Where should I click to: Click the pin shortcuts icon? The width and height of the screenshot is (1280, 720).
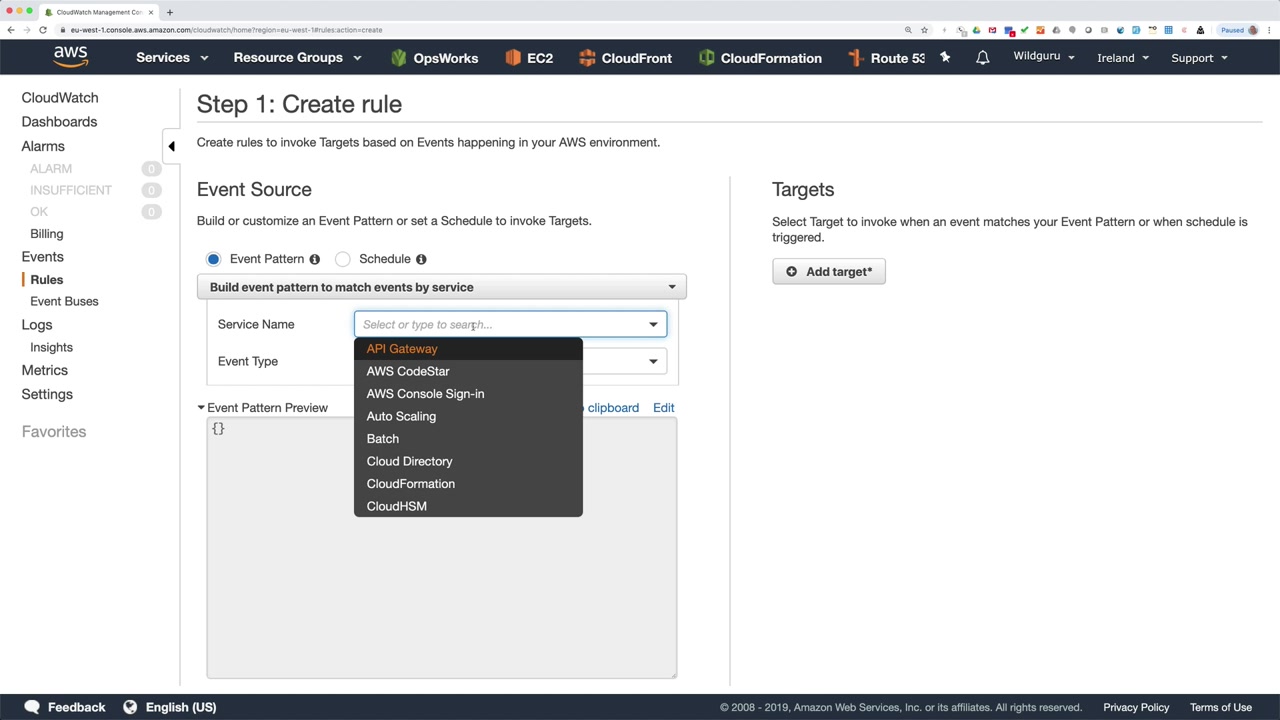click(x=945, y=58)
